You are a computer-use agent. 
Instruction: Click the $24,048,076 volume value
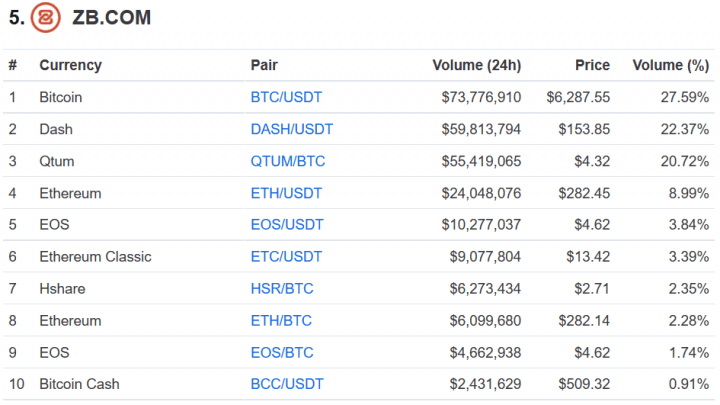click(x=481, y=194)
